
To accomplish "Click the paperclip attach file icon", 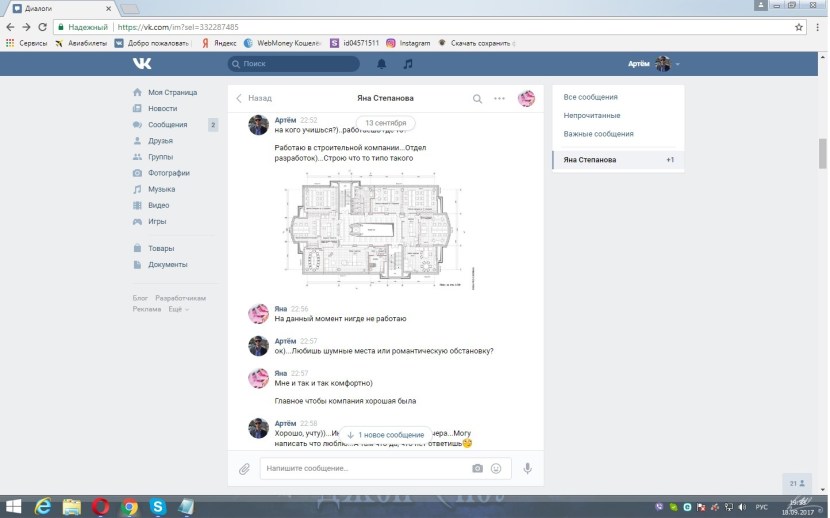I will click(x=244, y=468).
